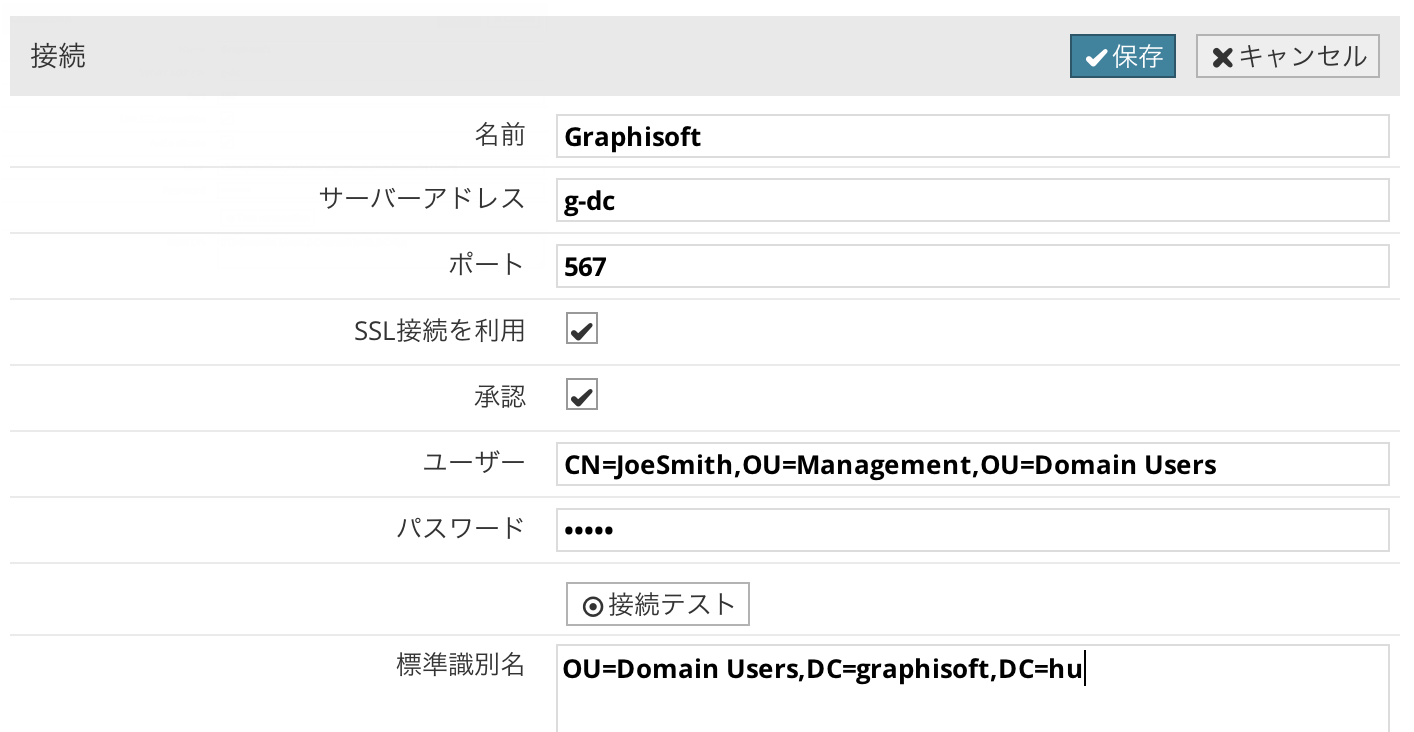
Task: Click the ユーザー label text
Action: click(473, 462)
